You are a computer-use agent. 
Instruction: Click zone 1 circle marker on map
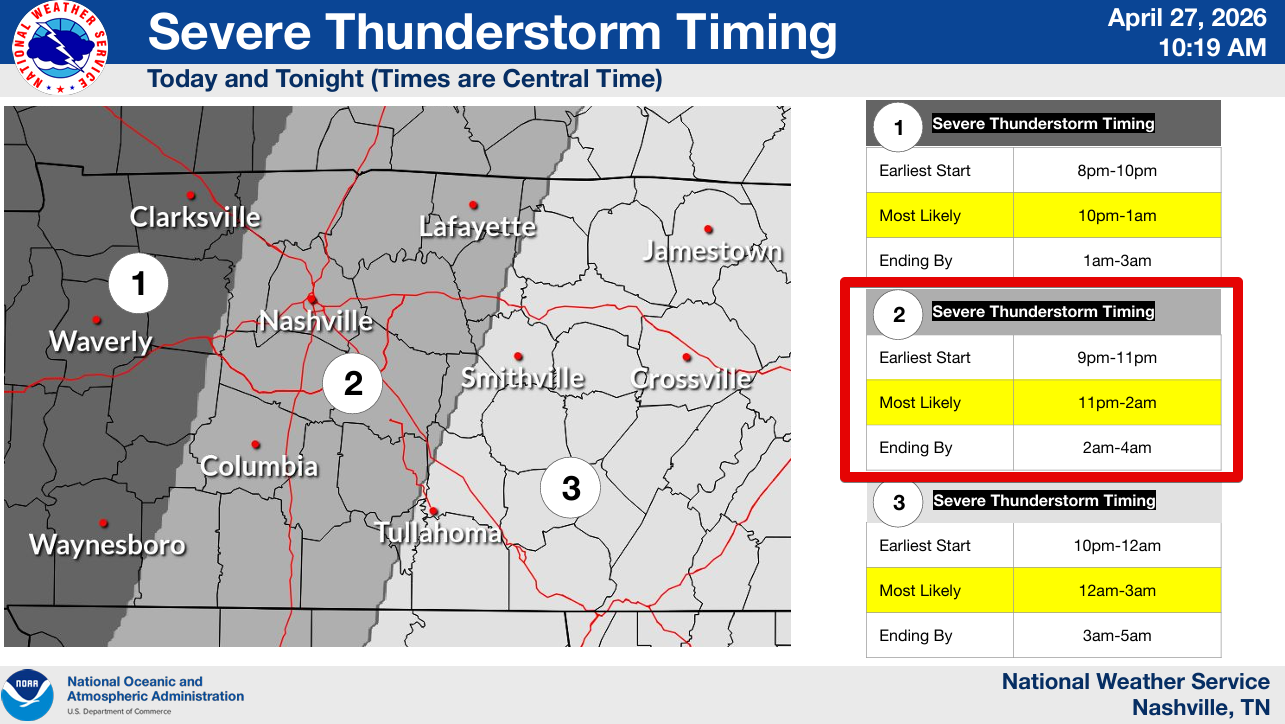pyautogui.click(x=138, y=284)
